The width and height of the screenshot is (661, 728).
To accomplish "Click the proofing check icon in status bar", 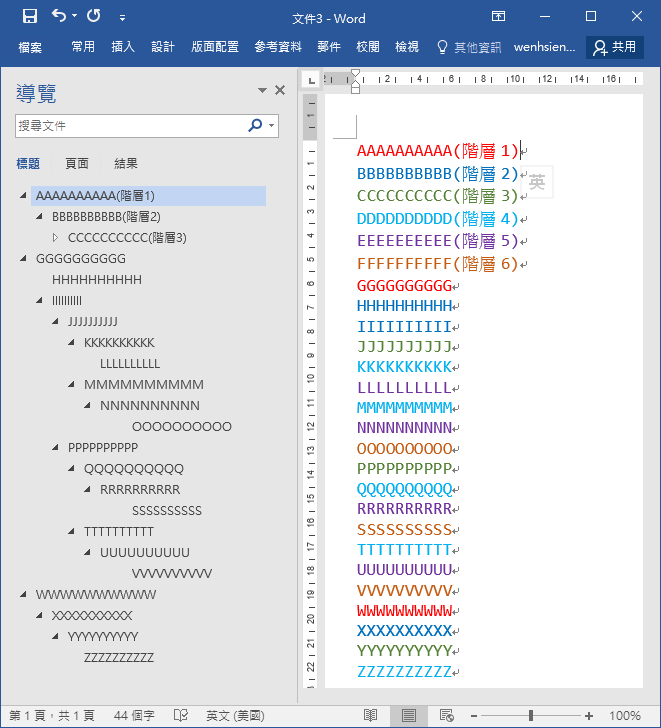I will (x=181, y=715).
